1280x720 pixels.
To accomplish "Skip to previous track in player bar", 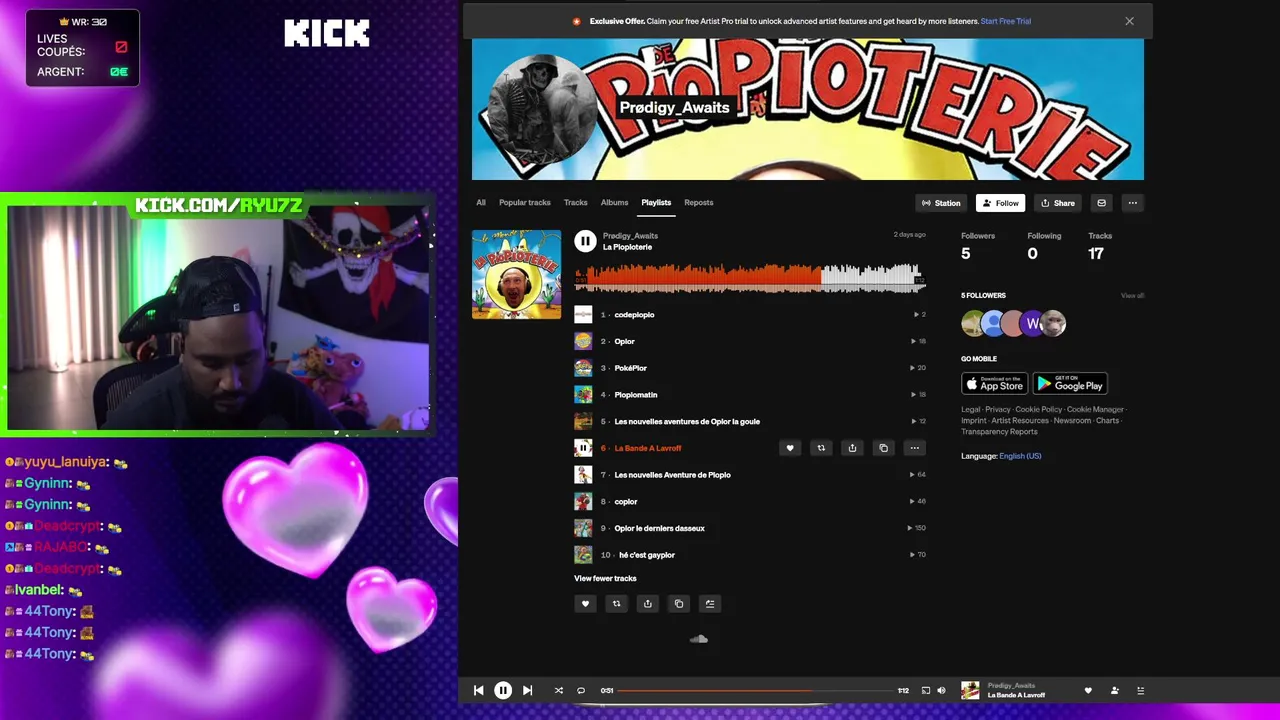I will (479, 690).
